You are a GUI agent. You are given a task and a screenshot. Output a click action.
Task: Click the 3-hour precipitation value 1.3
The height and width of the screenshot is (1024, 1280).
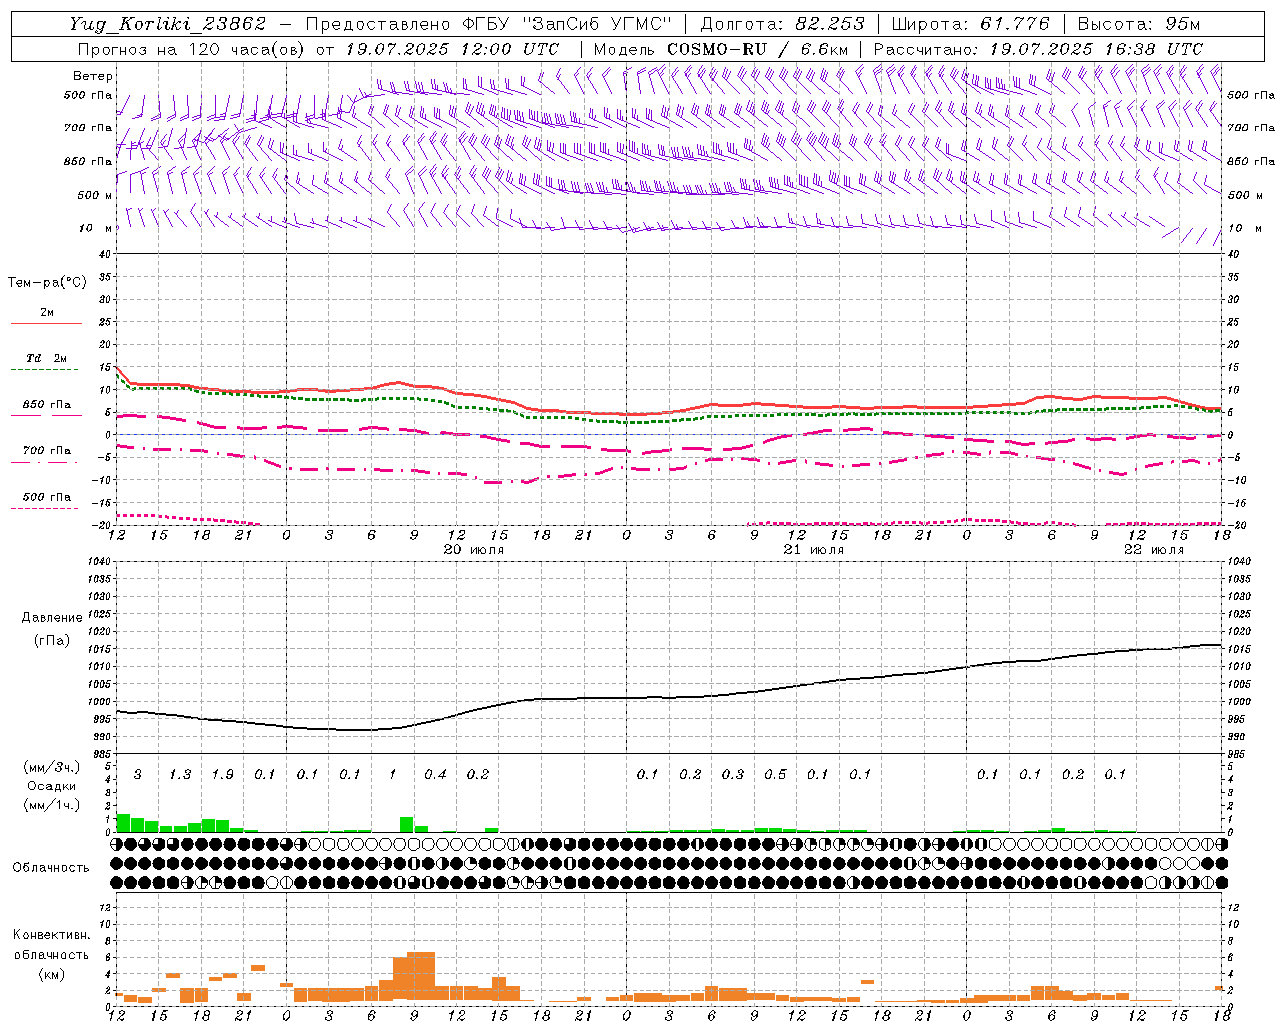tap(180, 775)
